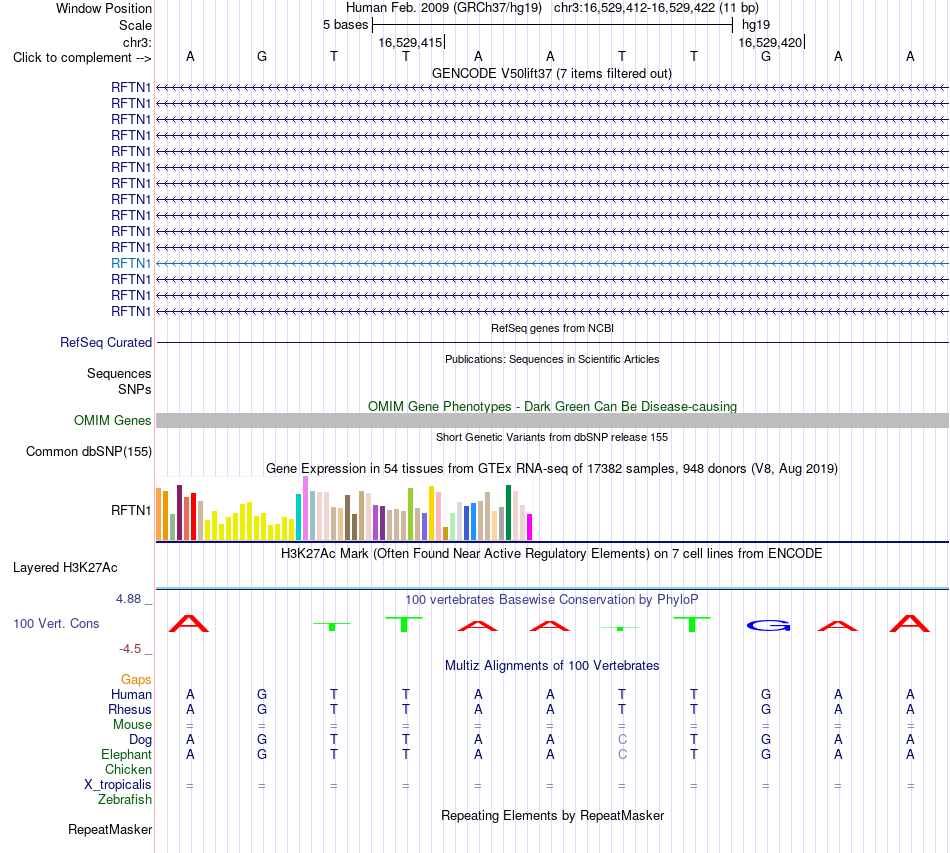This screenshot has width=950, height=853.
Task: Click the grey OMIM Genes bar
Action: point(552,420)
